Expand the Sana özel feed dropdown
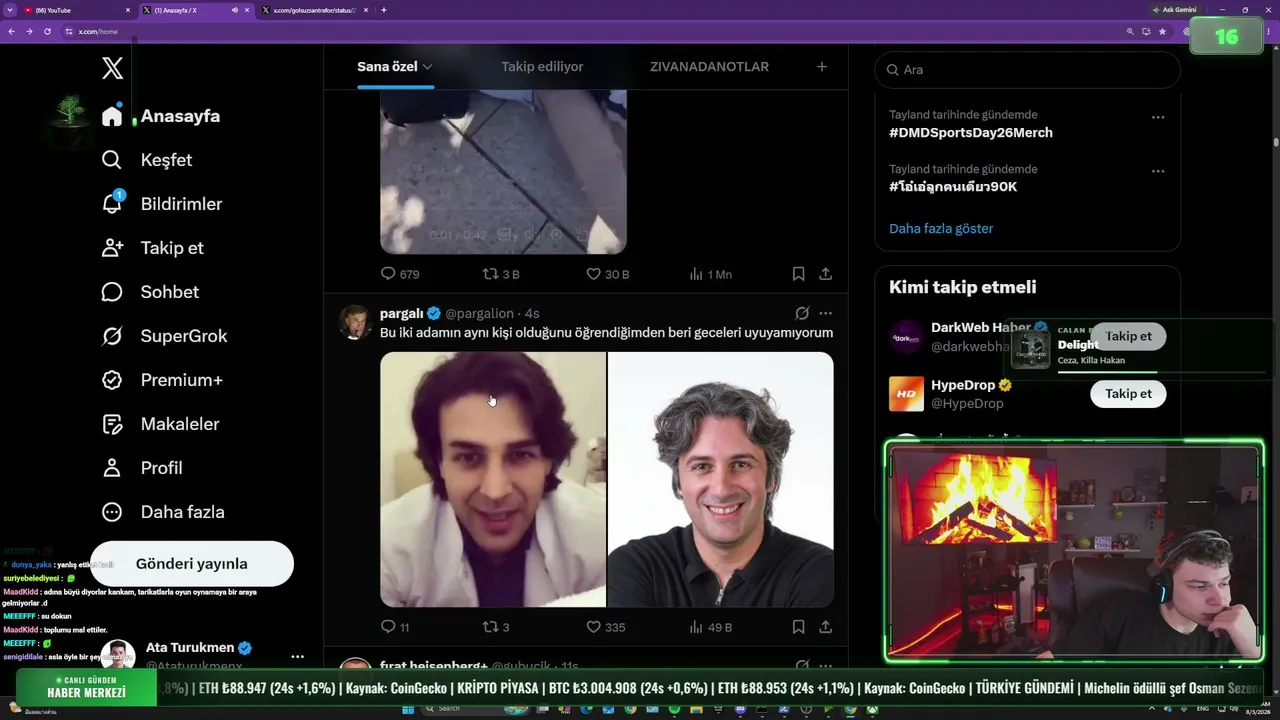 [x=427, y=67]
